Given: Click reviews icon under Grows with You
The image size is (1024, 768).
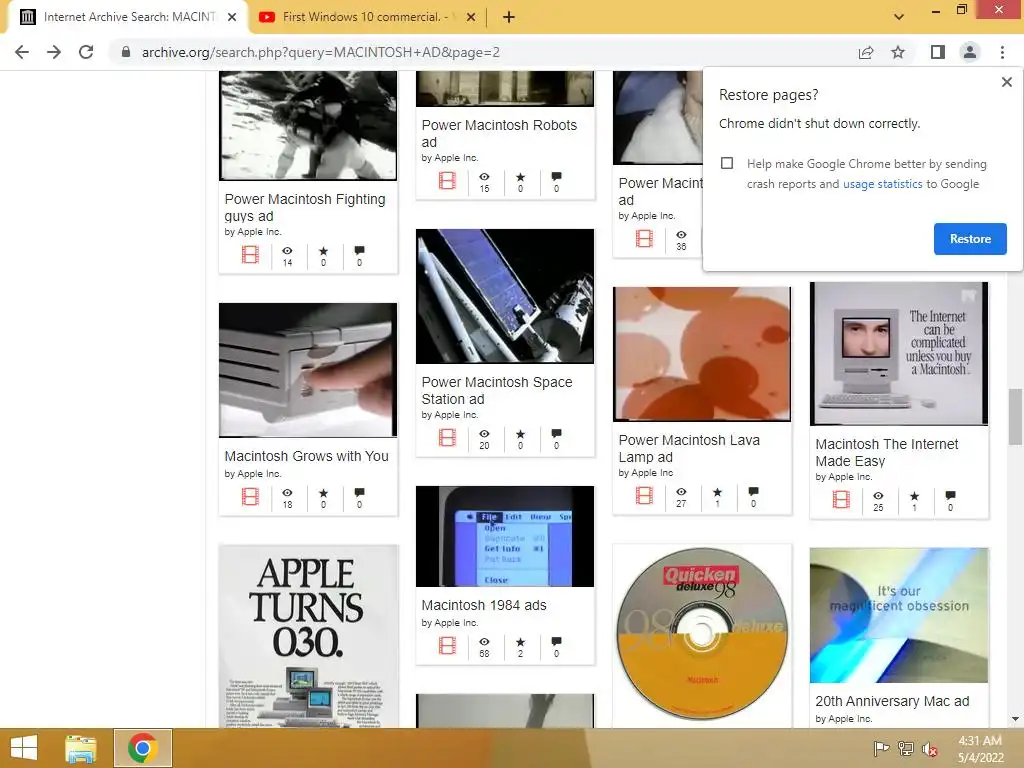Looking at the screenshot, I should tap(359, 493).
